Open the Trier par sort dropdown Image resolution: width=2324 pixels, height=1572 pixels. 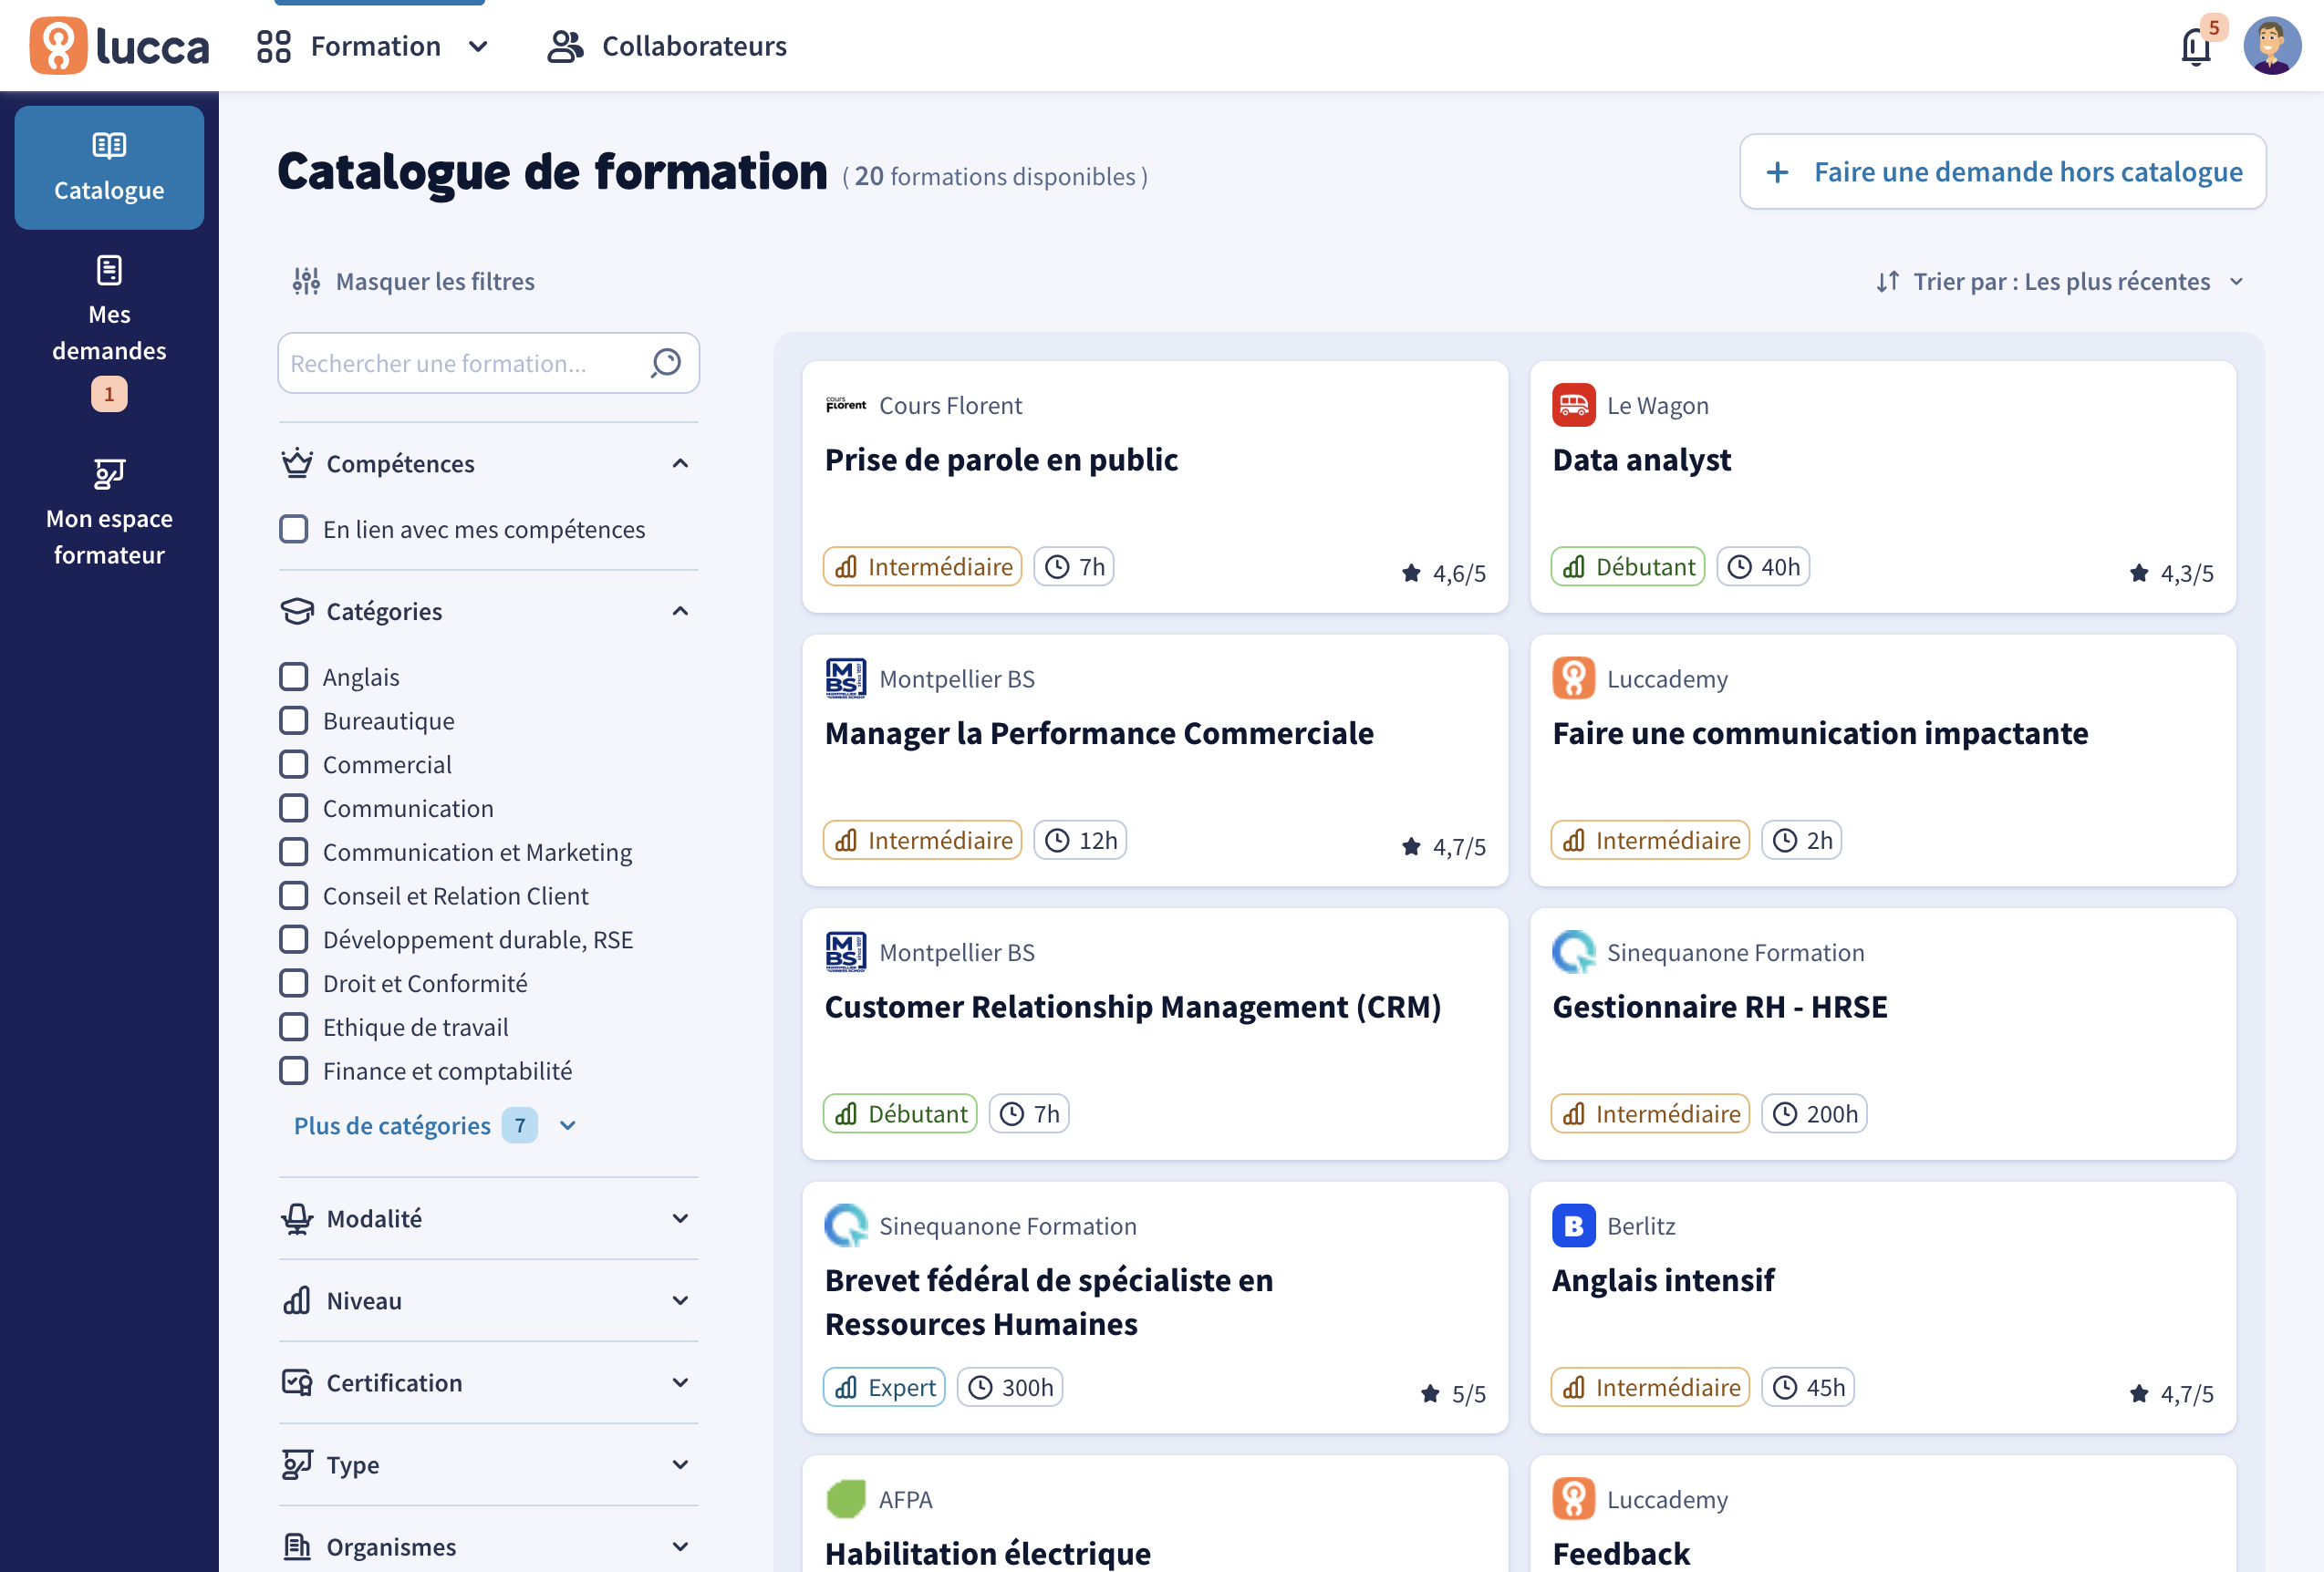2060,282
